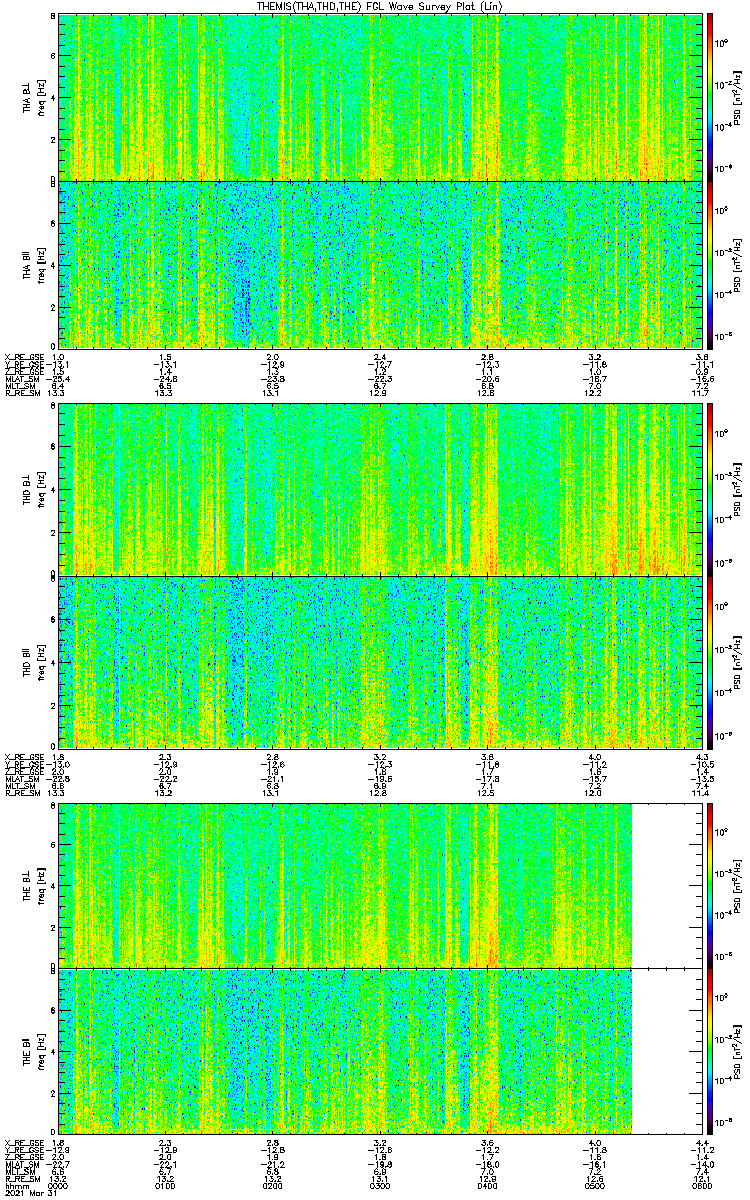Click the 'THD B⊥ freq [Hz]' axis label

(33, 489)
